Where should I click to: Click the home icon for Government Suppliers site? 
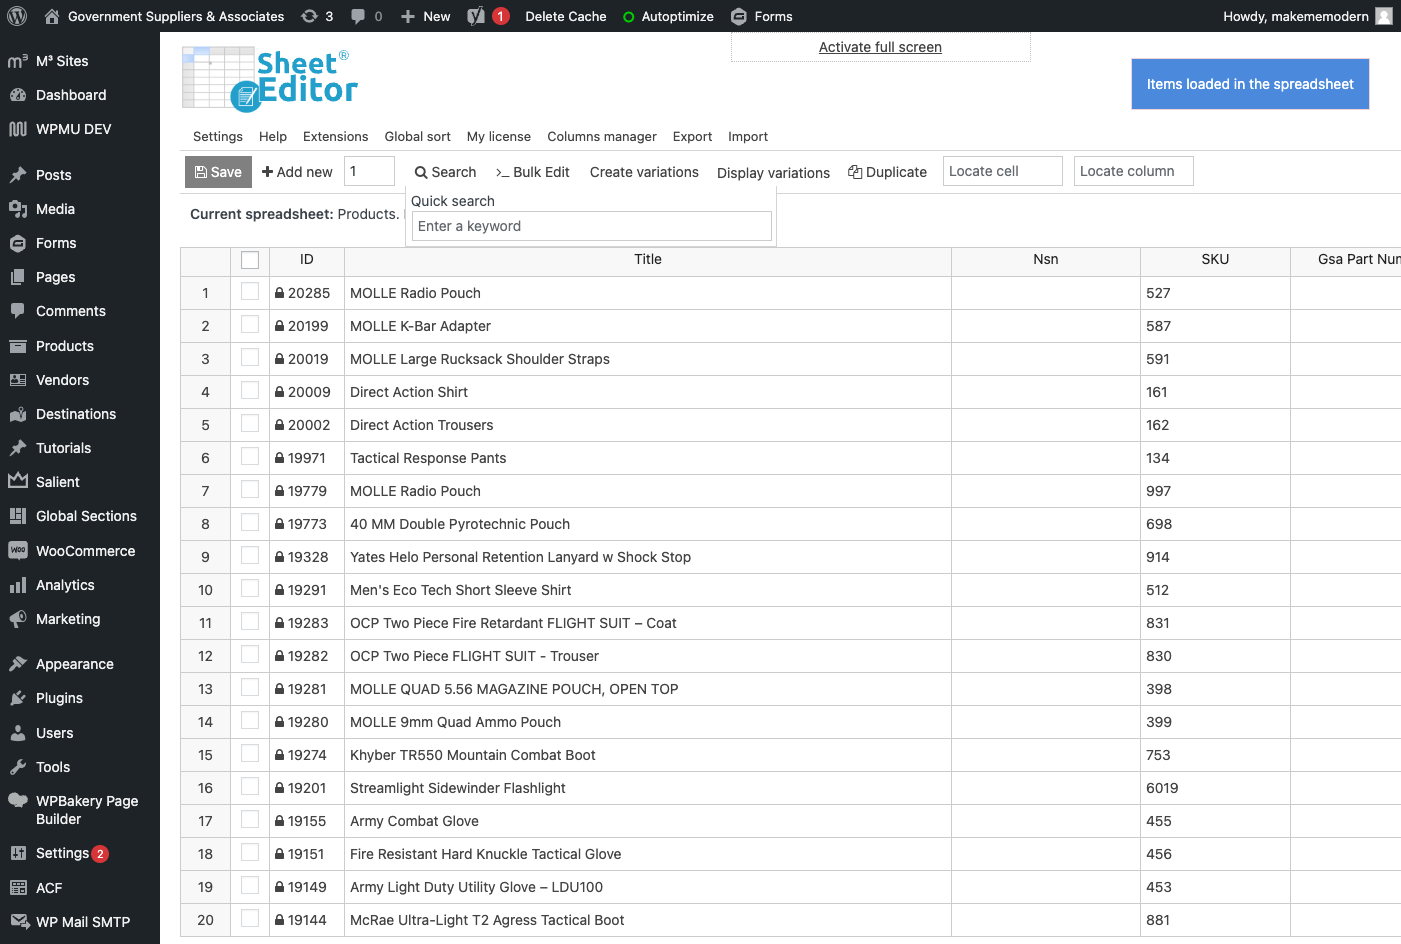tap(52, 16)
